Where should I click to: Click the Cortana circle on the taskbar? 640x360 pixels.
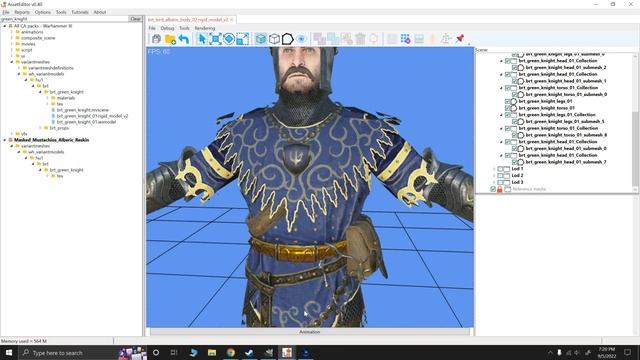[156, 353]
